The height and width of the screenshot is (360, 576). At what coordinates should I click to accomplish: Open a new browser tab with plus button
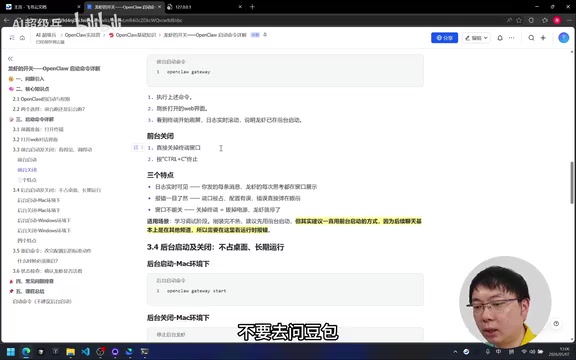click(252, 7)
